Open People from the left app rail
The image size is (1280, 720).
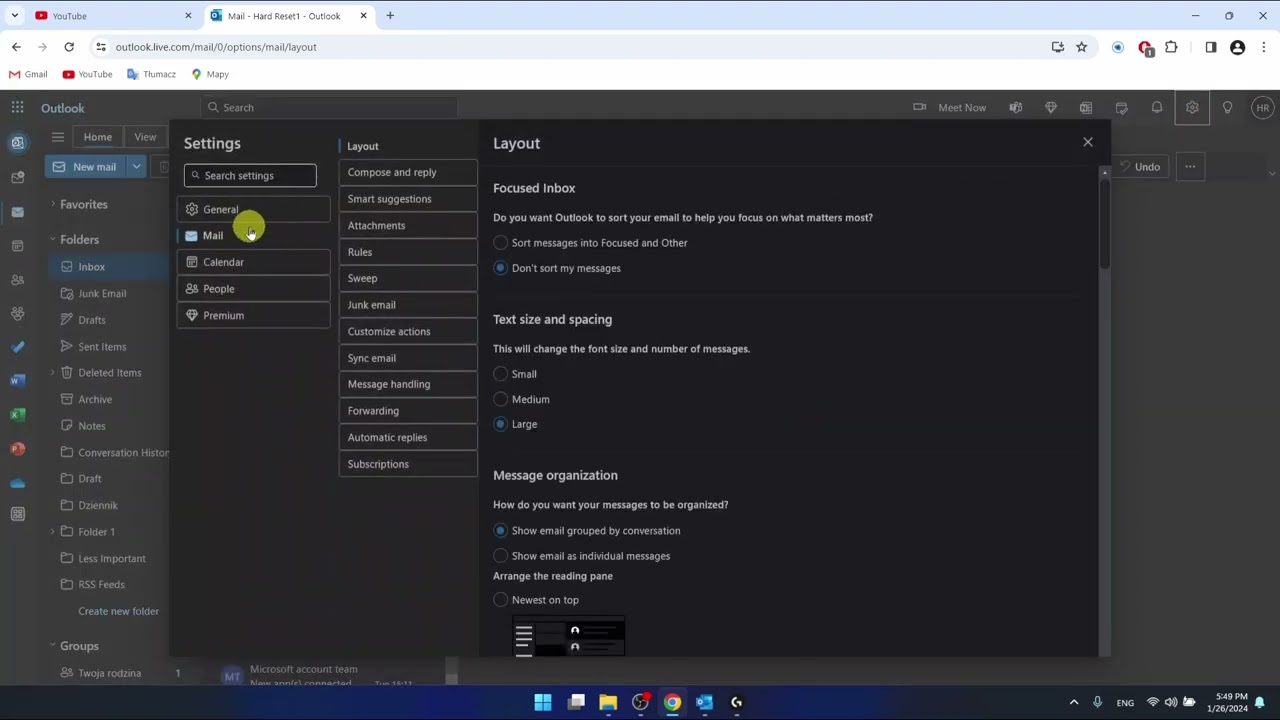click(17, 280)
